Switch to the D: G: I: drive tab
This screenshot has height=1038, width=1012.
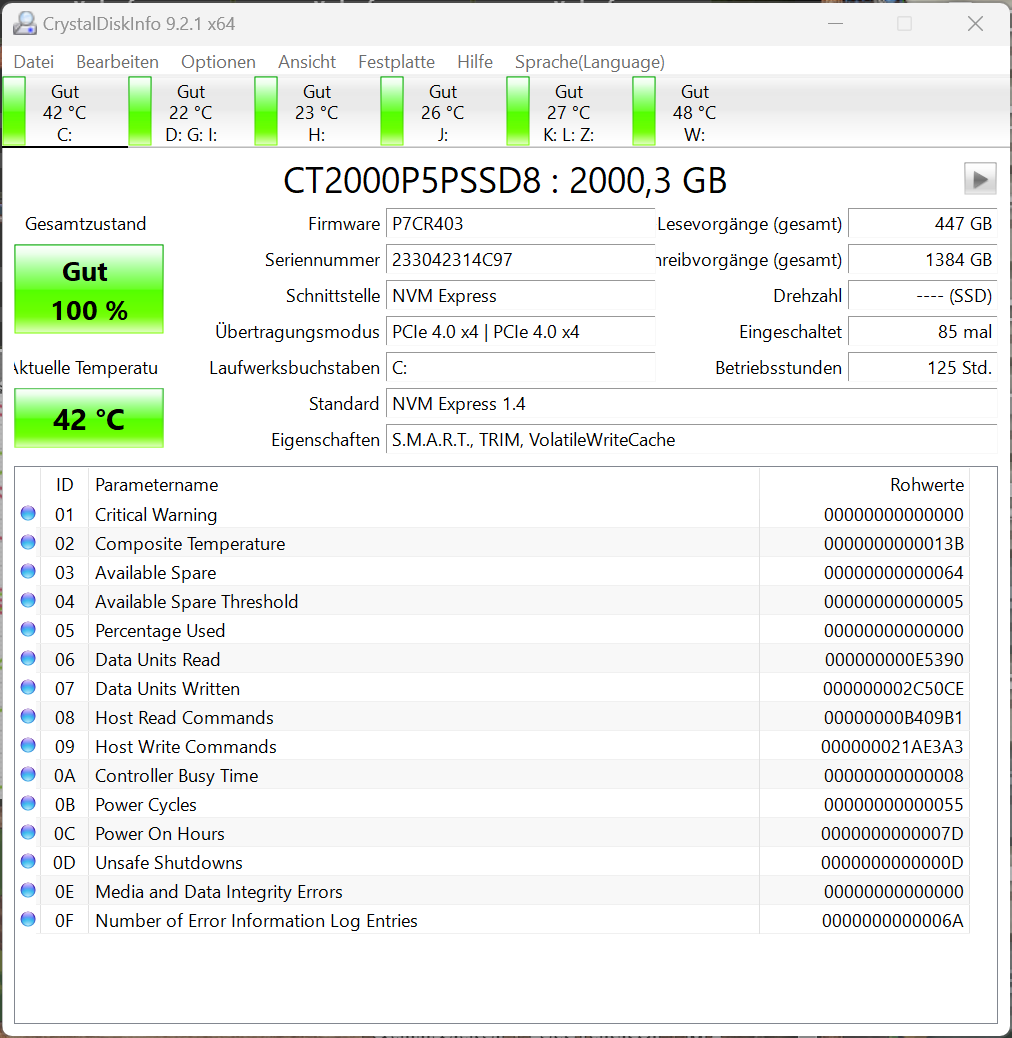[x=191, y=112]
